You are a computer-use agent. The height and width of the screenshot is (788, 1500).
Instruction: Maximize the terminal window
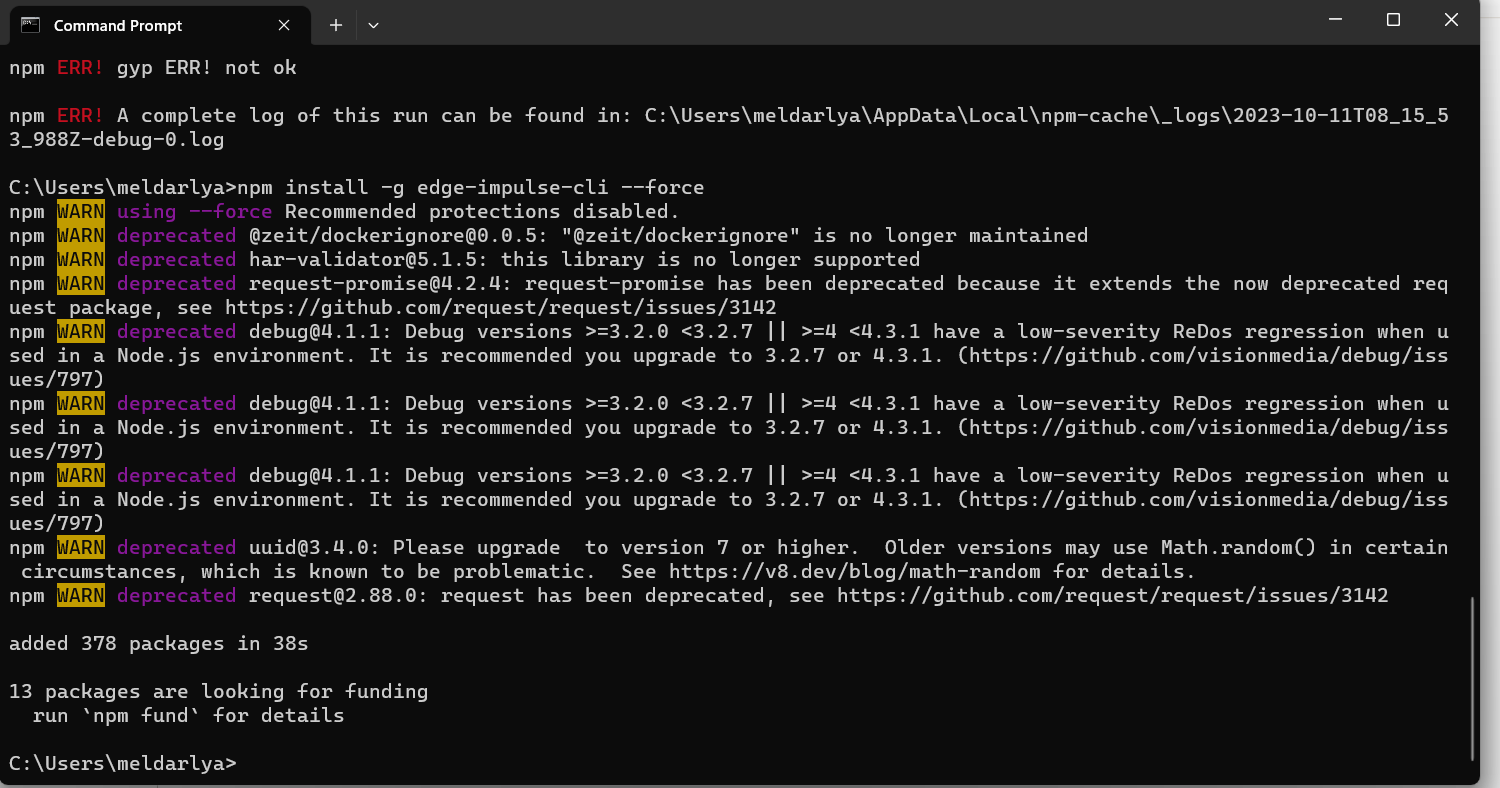click(1393, 20)
